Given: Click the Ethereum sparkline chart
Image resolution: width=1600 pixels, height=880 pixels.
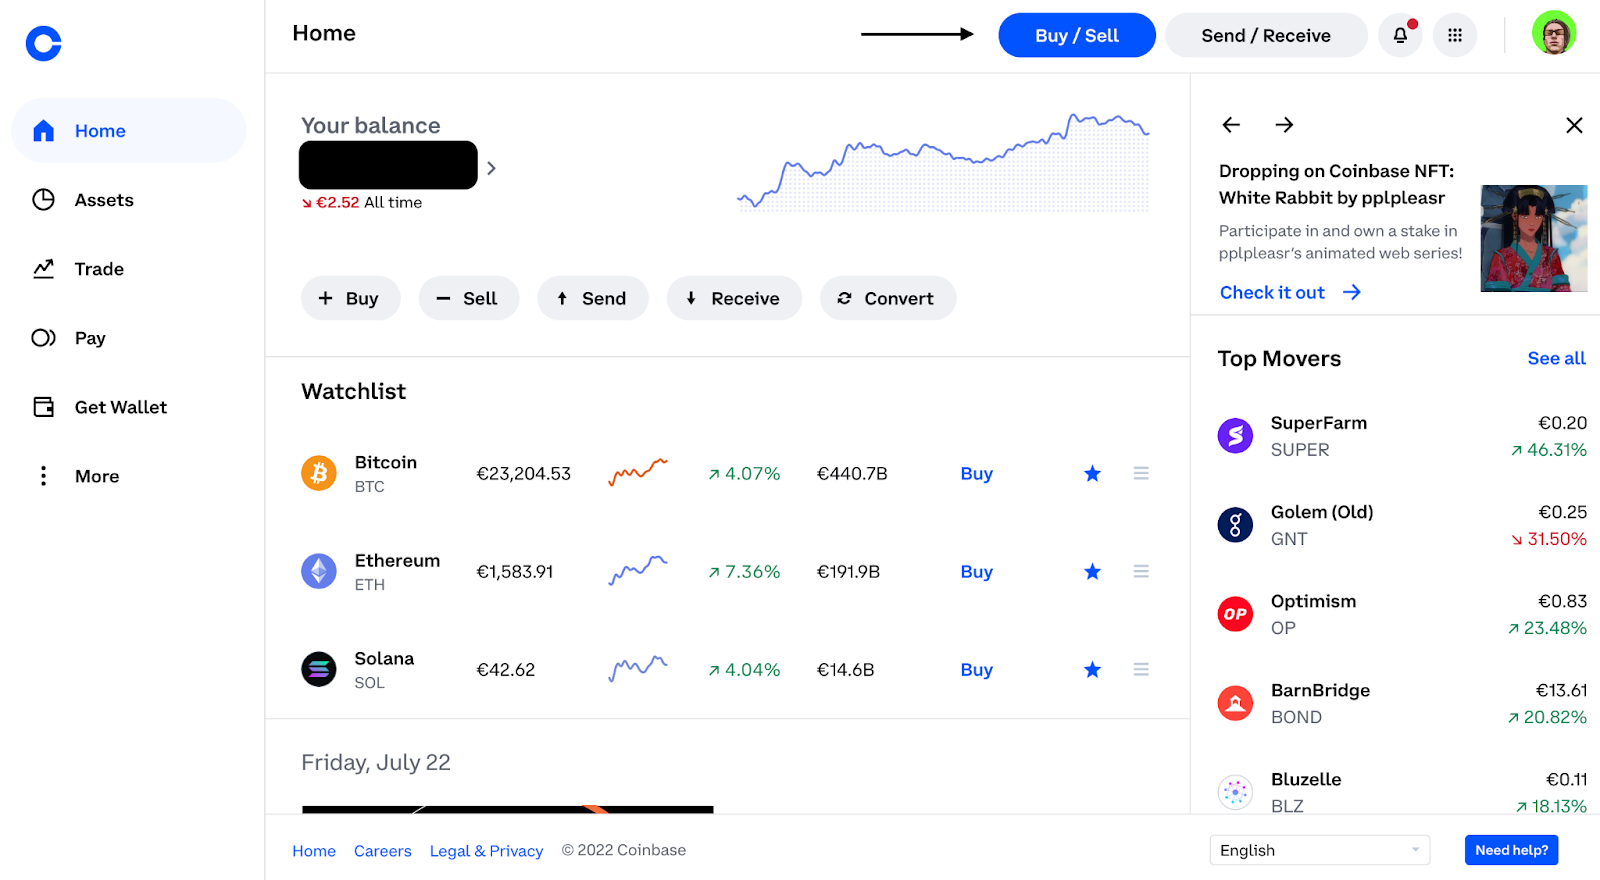Looking at the screenshot, I should point(638,570).
